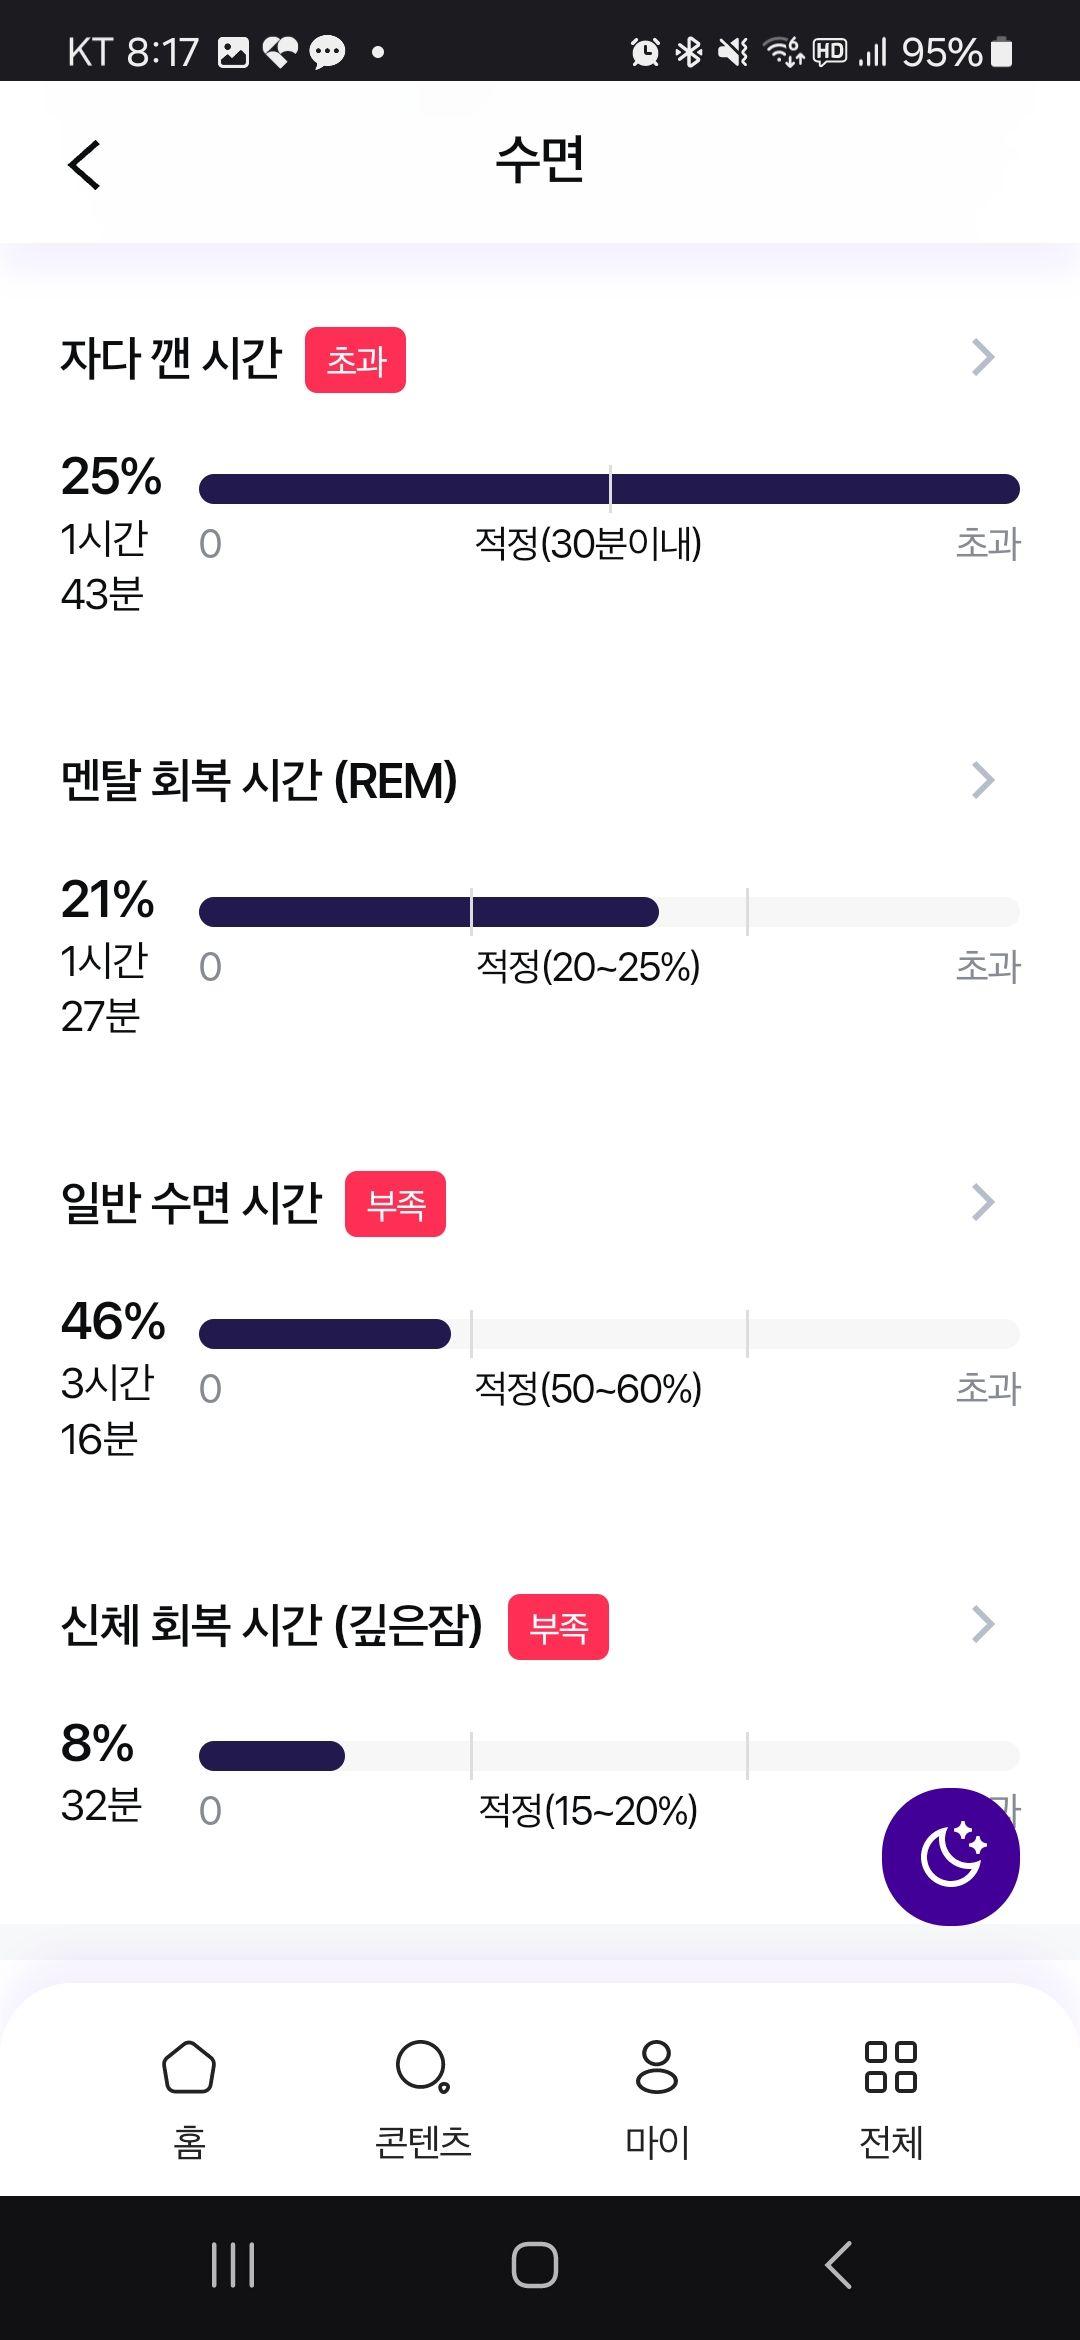Expand 멘탈 회복 시간 (REM) chevron
Image resolution: width=1080 pixels, height=2340 pixels.
click(983, 780)
